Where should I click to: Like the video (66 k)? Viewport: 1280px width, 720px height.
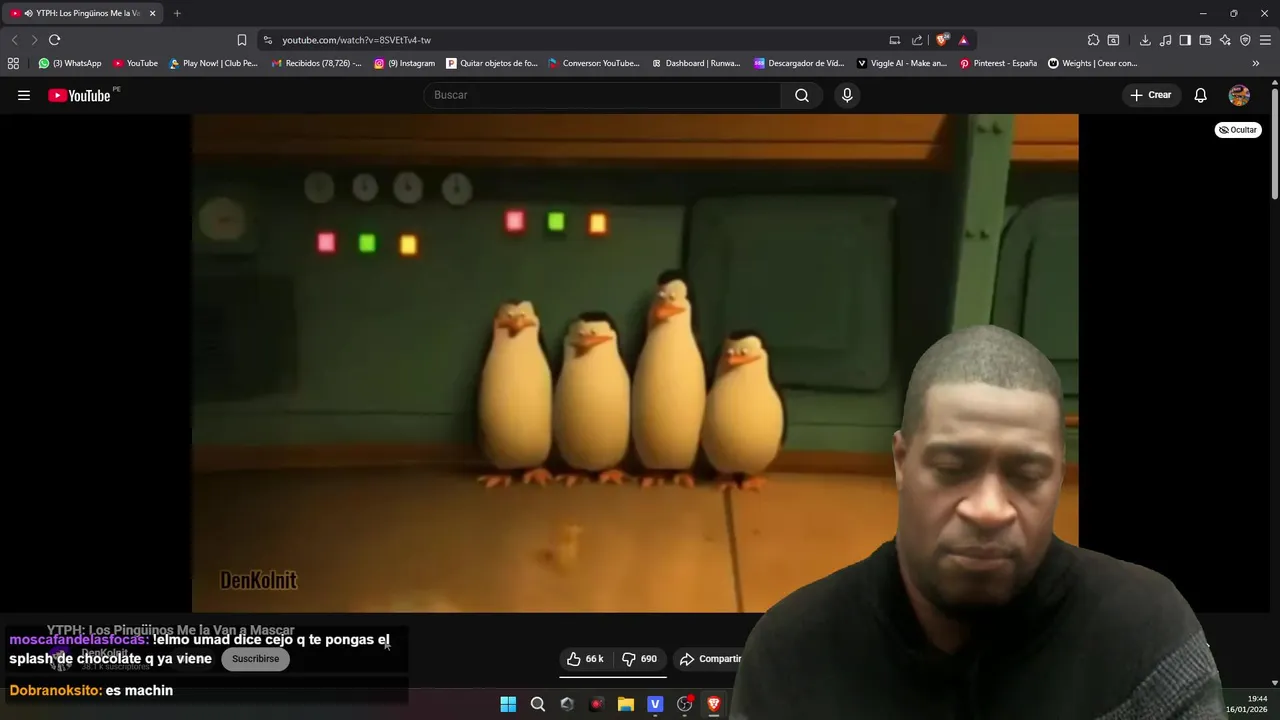[585, 659]
